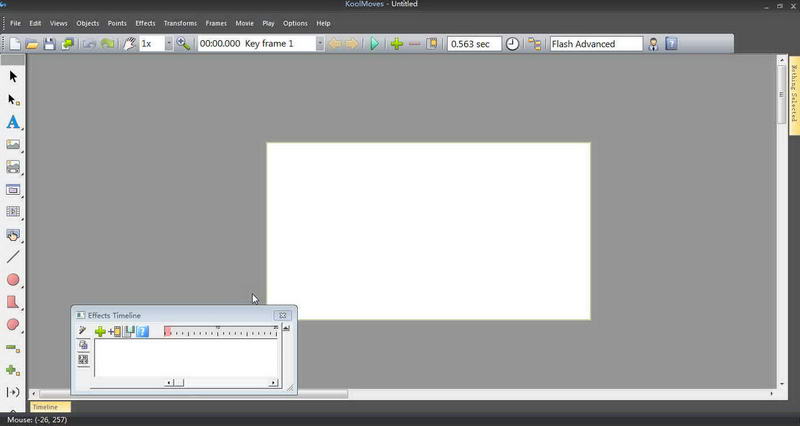The image size is (800, 426).
Task: Go to previous frame with left arrow
Action: coord(335,44)
